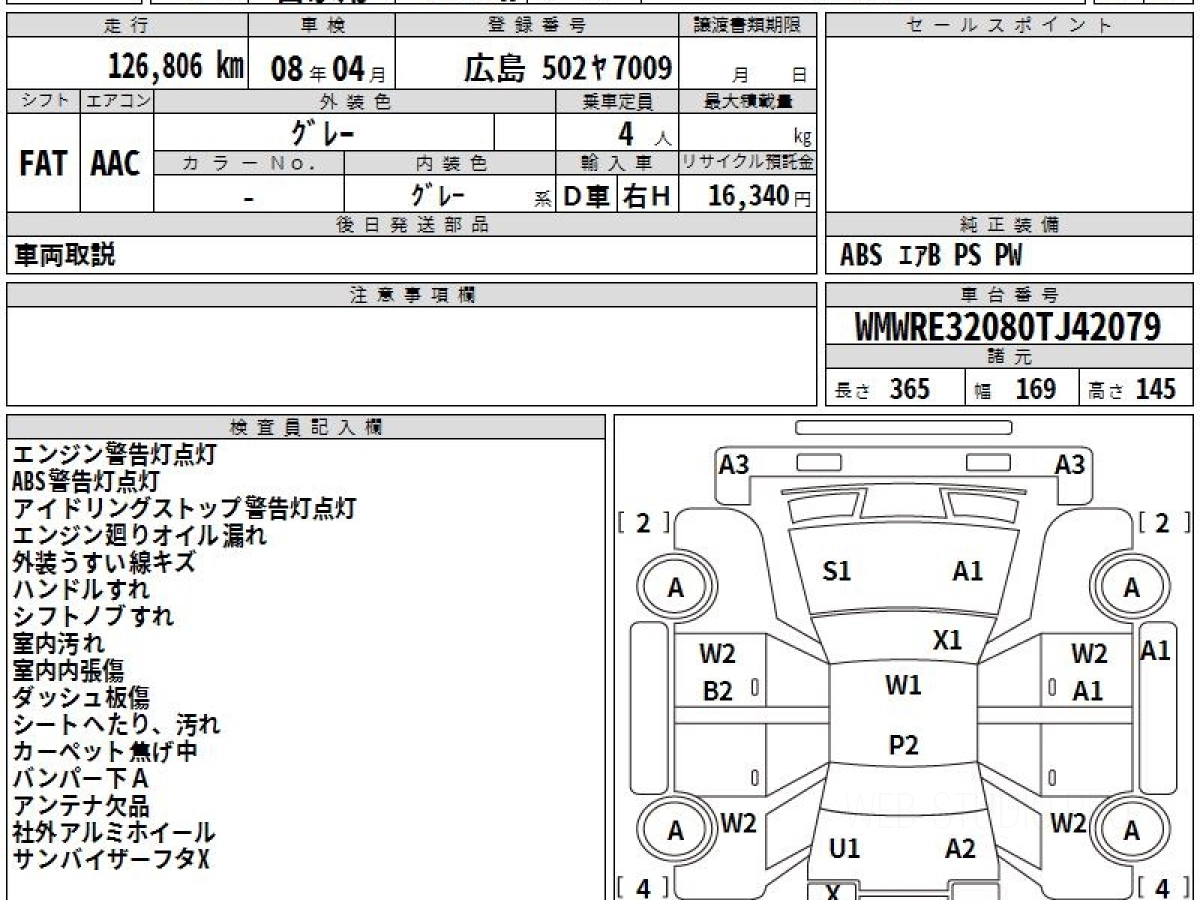
Task: Select the note ハンドルすれ
Action: pos(81,589)
